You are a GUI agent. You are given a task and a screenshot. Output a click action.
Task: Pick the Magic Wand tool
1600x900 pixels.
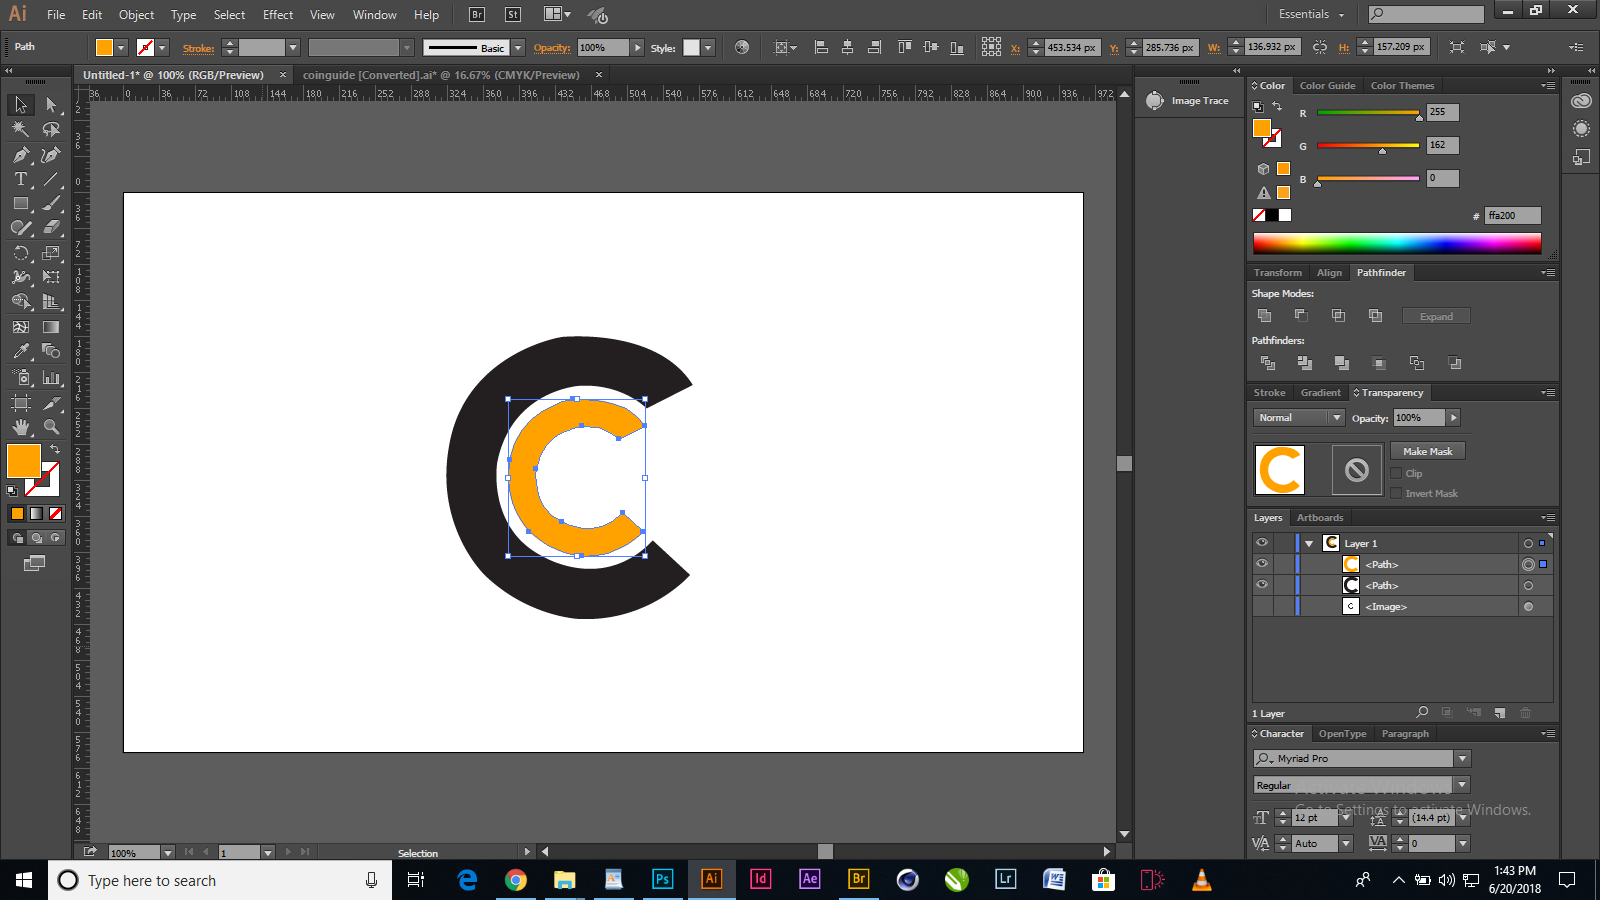coord(21,129)
